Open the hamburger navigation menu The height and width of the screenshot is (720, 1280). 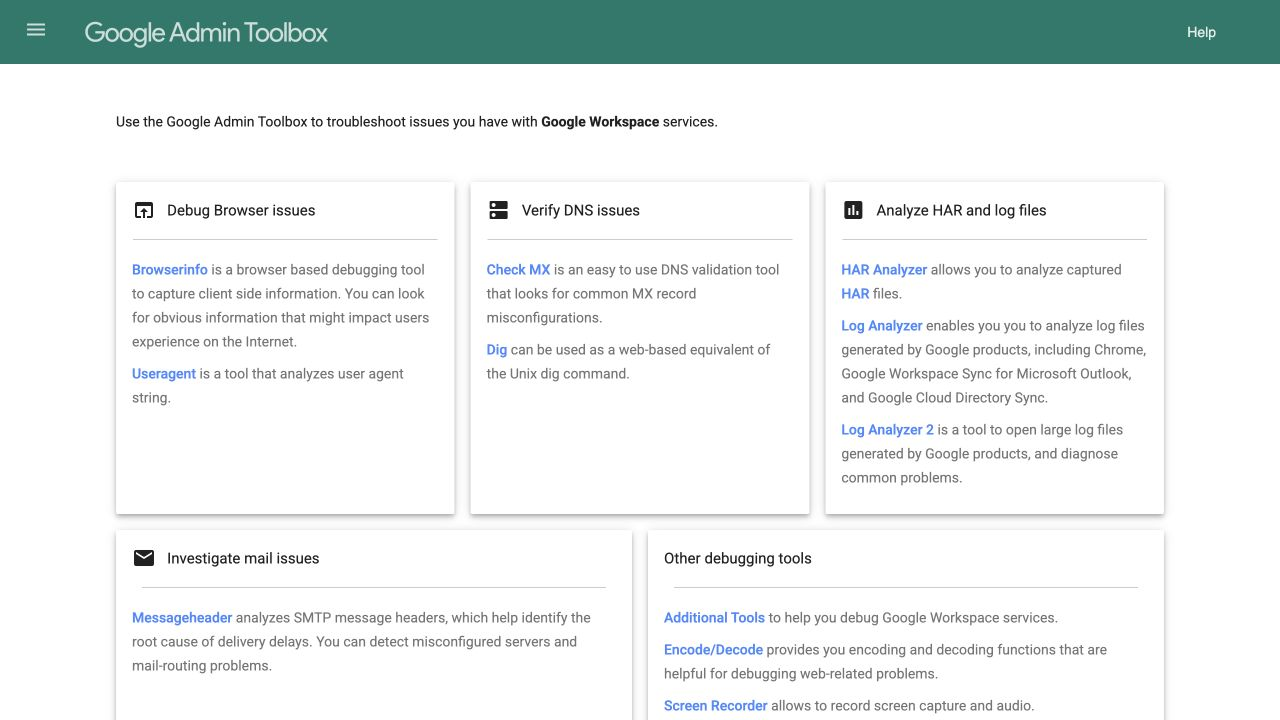point(36,30)
